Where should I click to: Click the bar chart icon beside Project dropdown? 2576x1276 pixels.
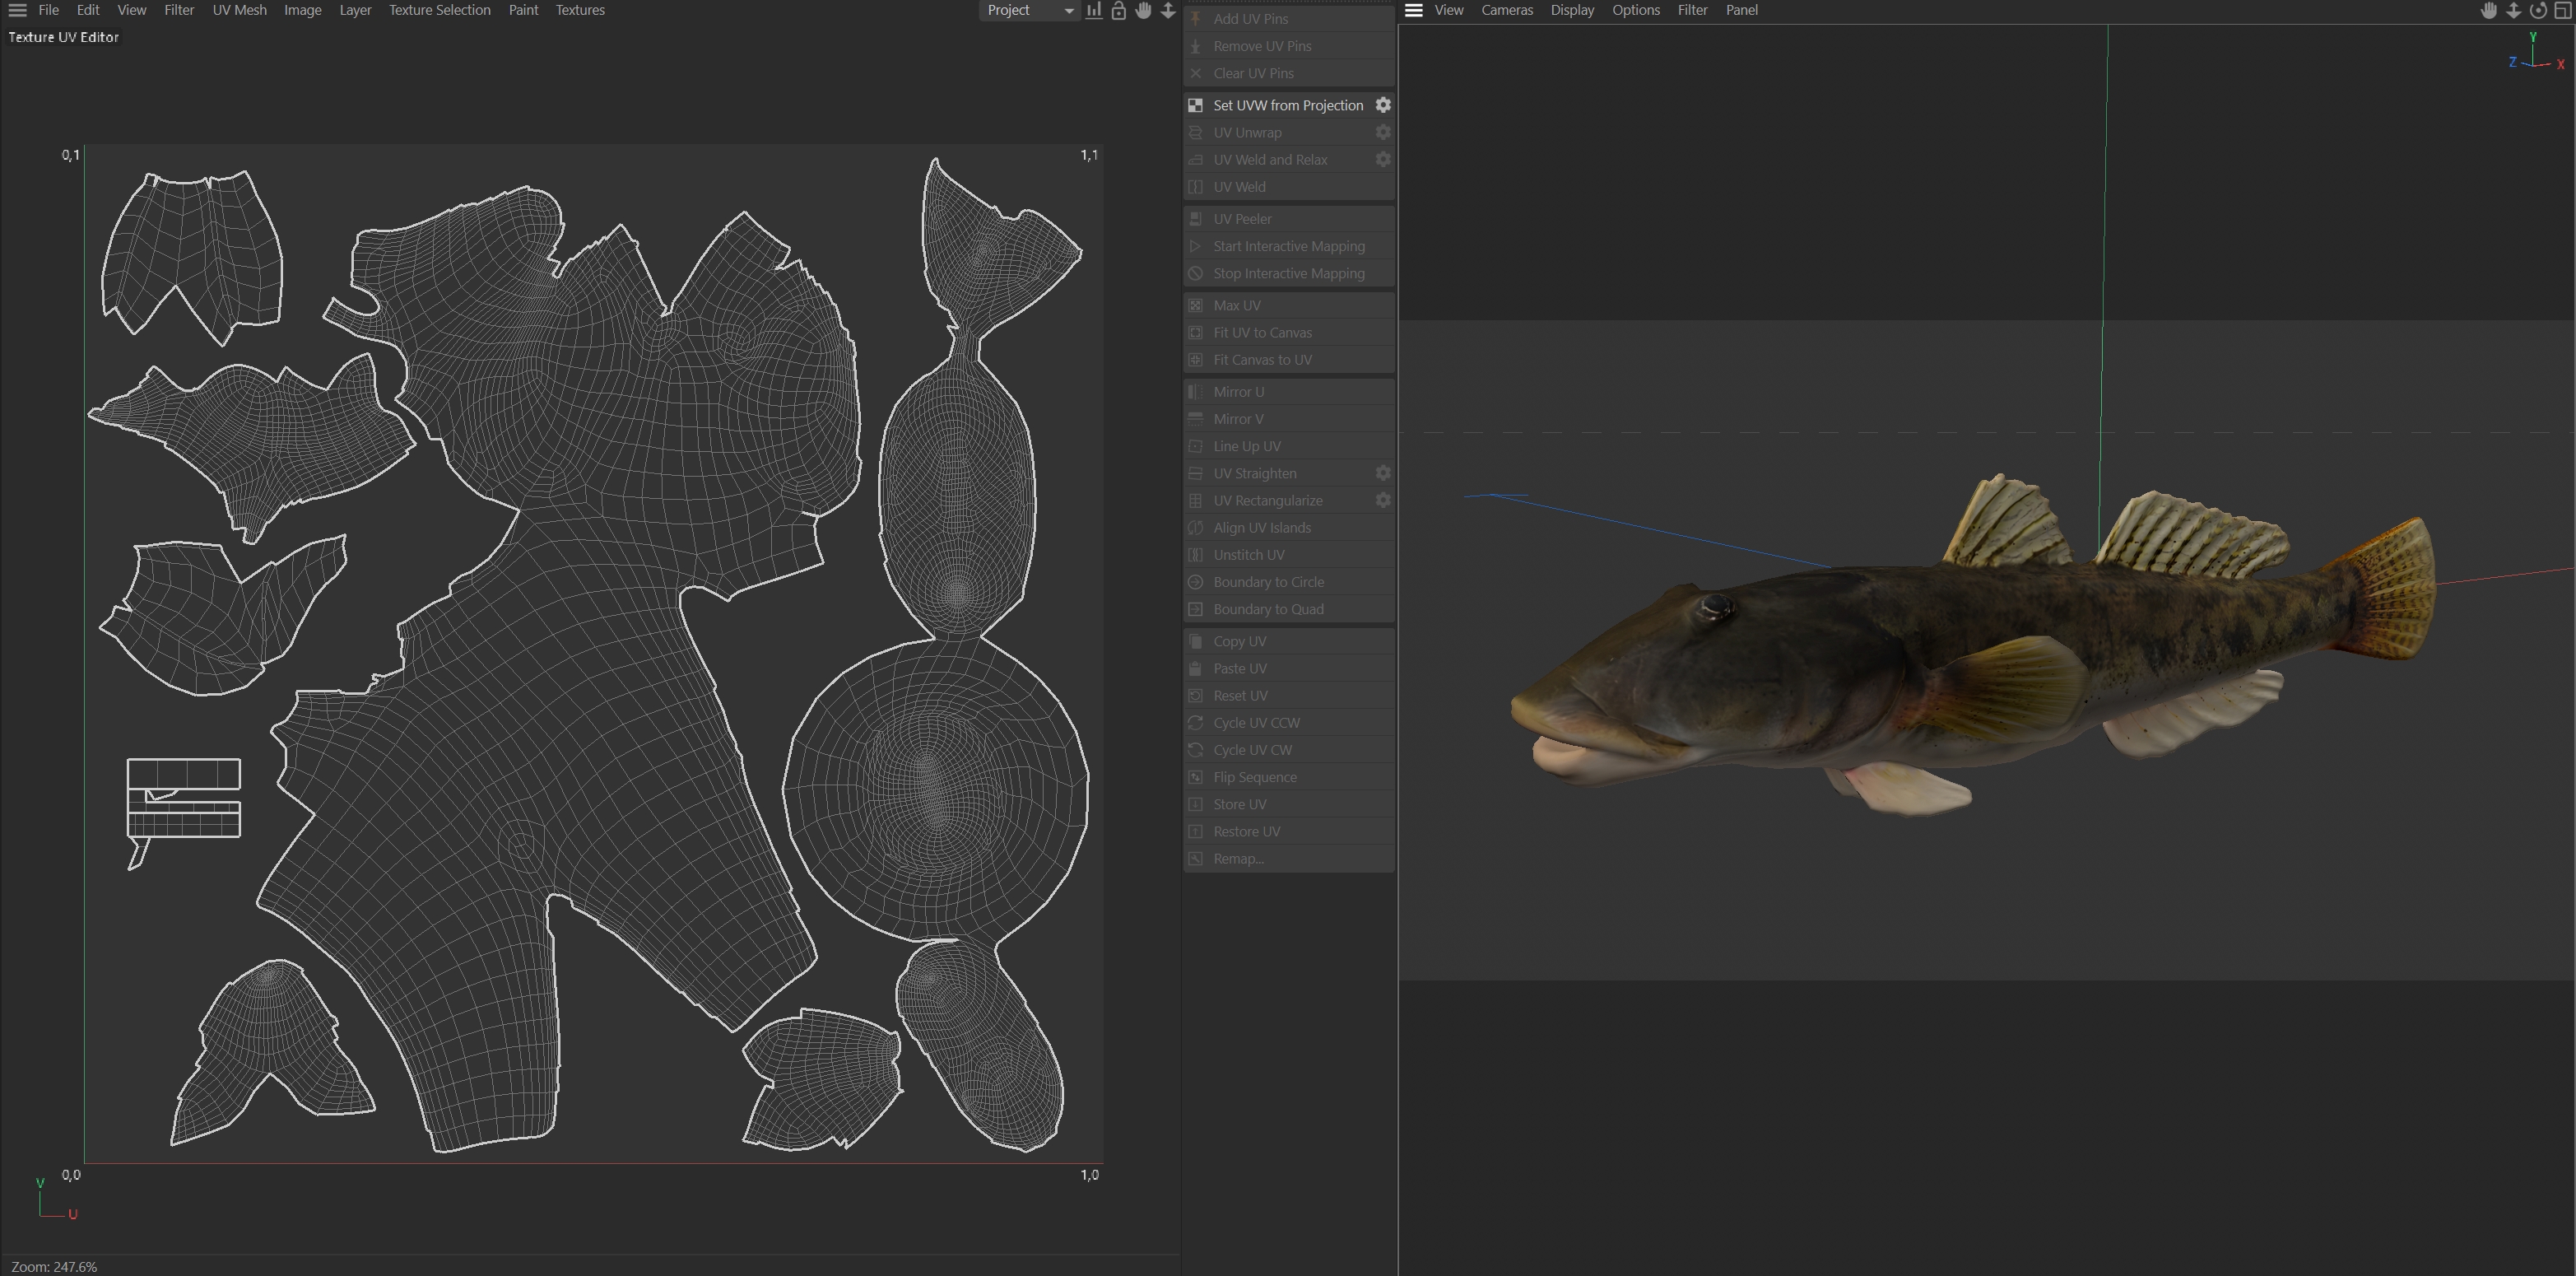click(1094, 10)
